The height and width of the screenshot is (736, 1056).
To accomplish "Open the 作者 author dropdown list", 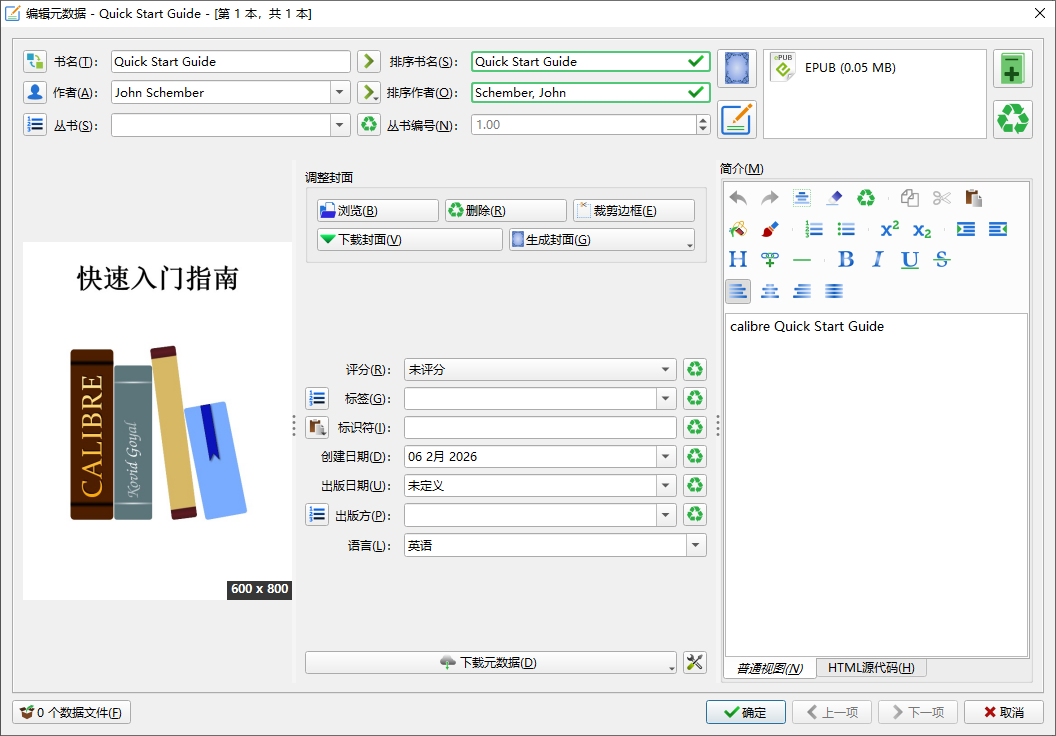I will (x=340, y=93).
